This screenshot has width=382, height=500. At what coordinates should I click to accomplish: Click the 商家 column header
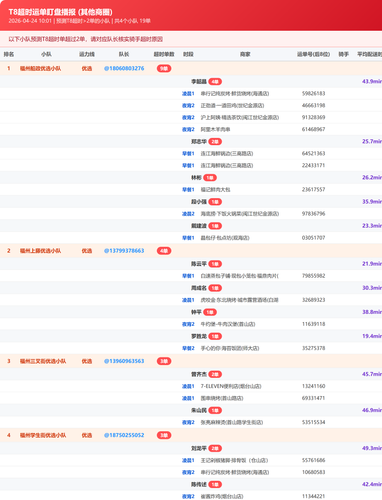(245, 54)
